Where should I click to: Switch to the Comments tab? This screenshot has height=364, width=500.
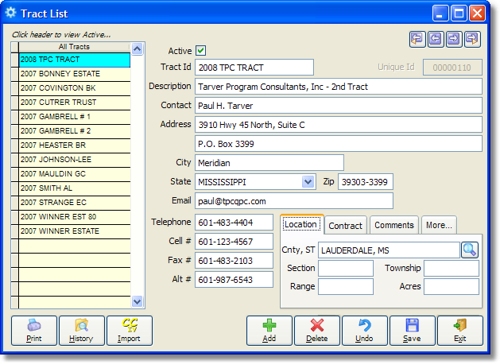tap(394, 225)
